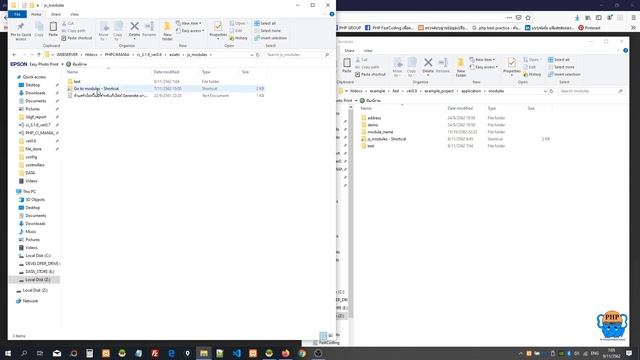Switch to Share tab in front Explorer window
Screen dimensions: 640x360
click(x=56, y=14)
